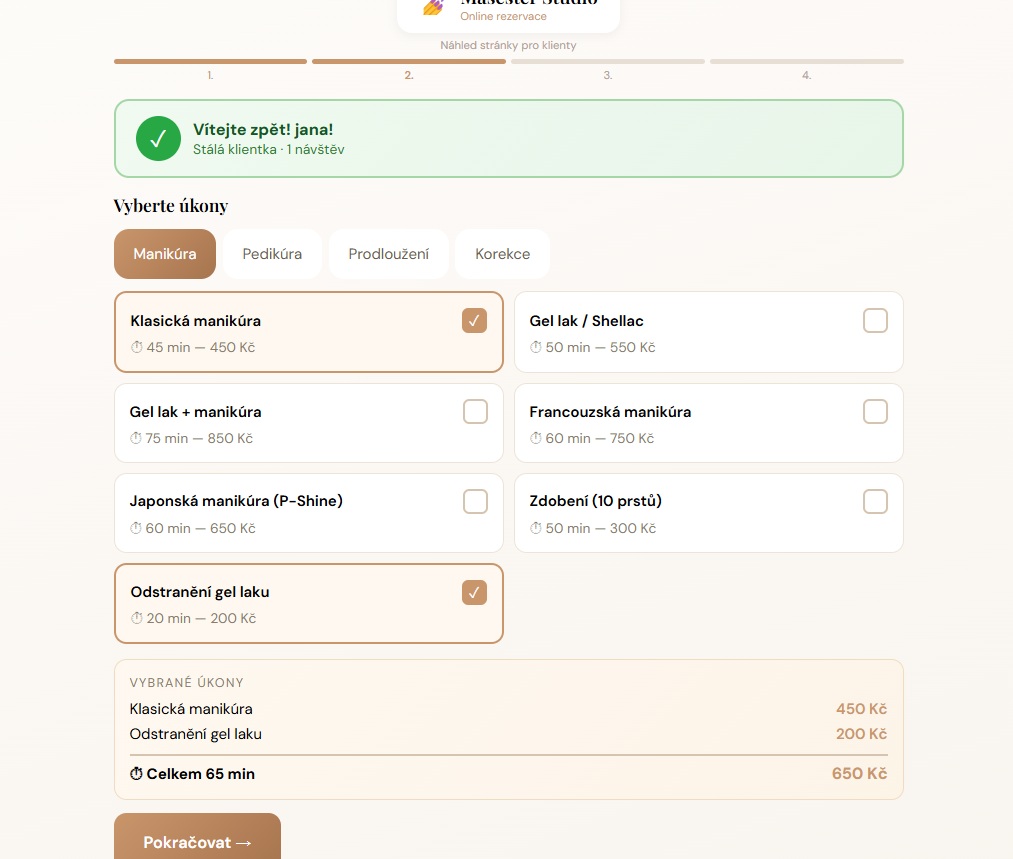Deselect the Odstranění gel laku checkbox
1013x859 pixels.
[474, 592]
